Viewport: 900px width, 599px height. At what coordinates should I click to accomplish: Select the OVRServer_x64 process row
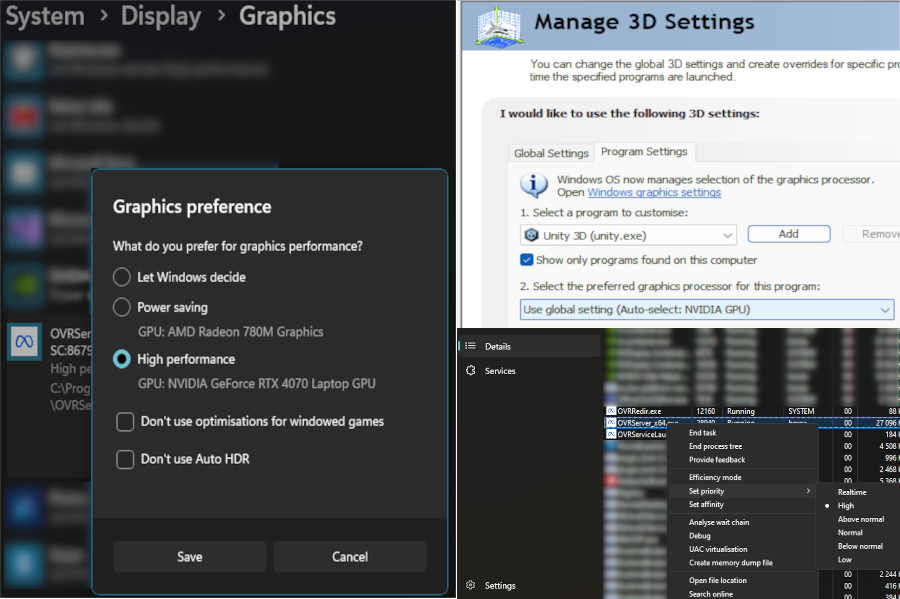pos(752,423)
